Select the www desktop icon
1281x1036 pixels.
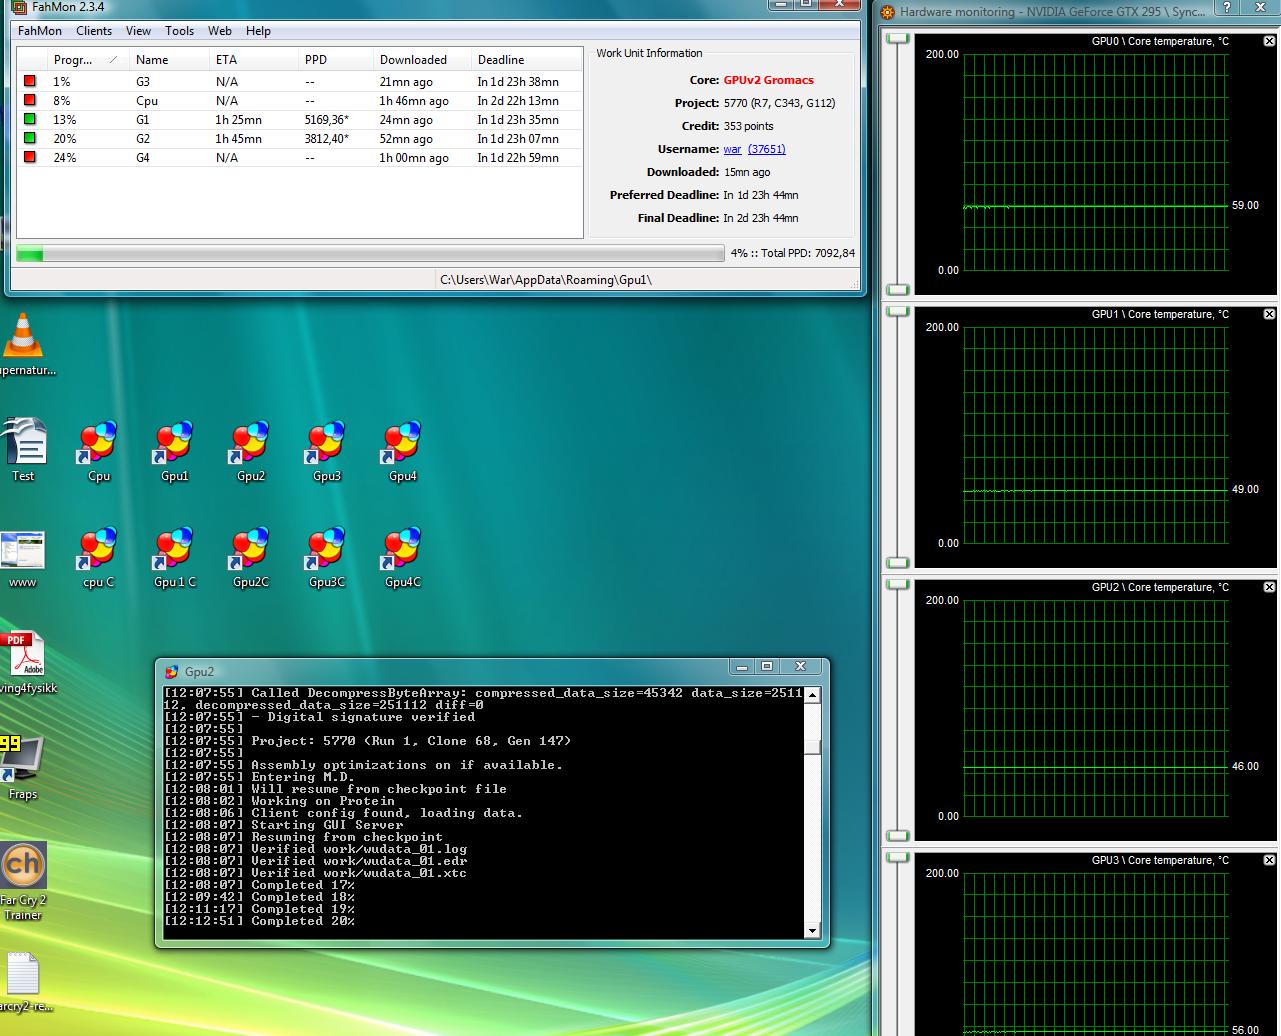[23, 559]
